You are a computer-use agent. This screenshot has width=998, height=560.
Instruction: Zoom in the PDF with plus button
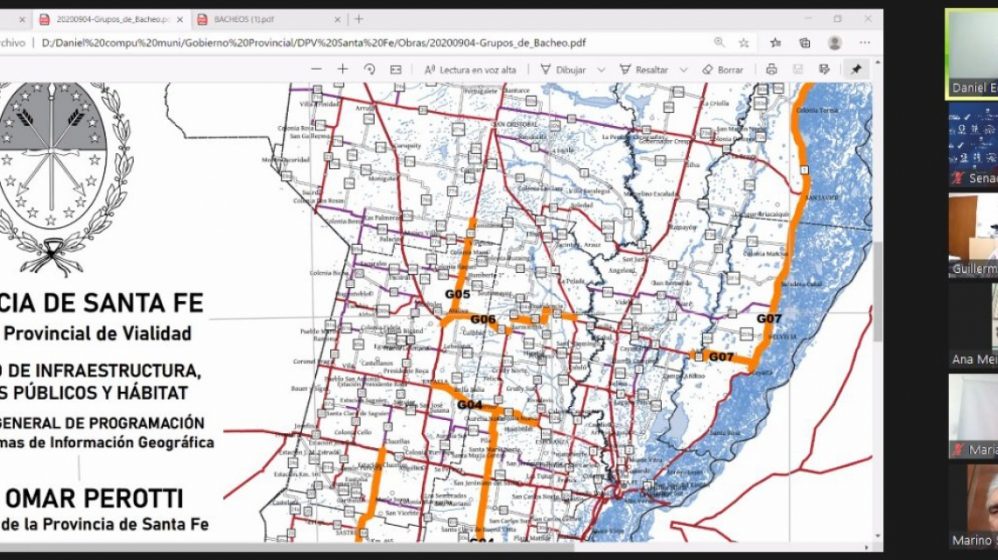click(x=343, y=69)
